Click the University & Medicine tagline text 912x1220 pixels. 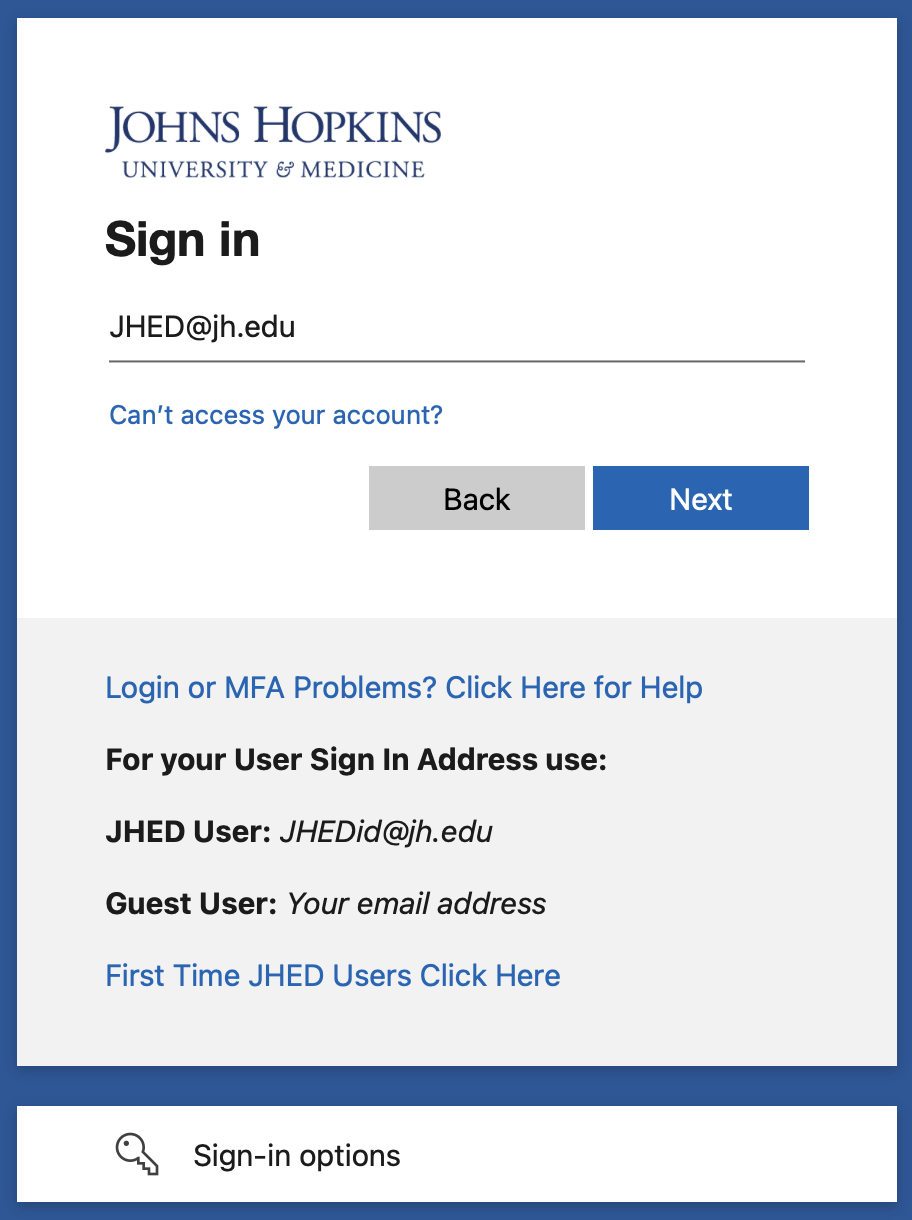[x=273, y=169]
